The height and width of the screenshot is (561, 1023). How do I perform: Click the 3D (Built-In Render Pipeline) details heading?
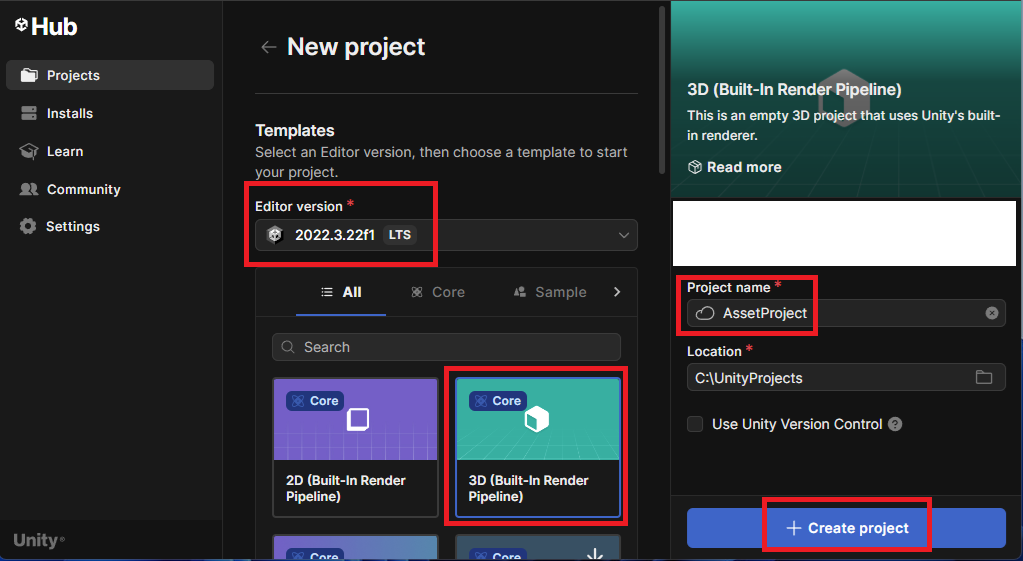pyautogui.click(x=794, y=89)
